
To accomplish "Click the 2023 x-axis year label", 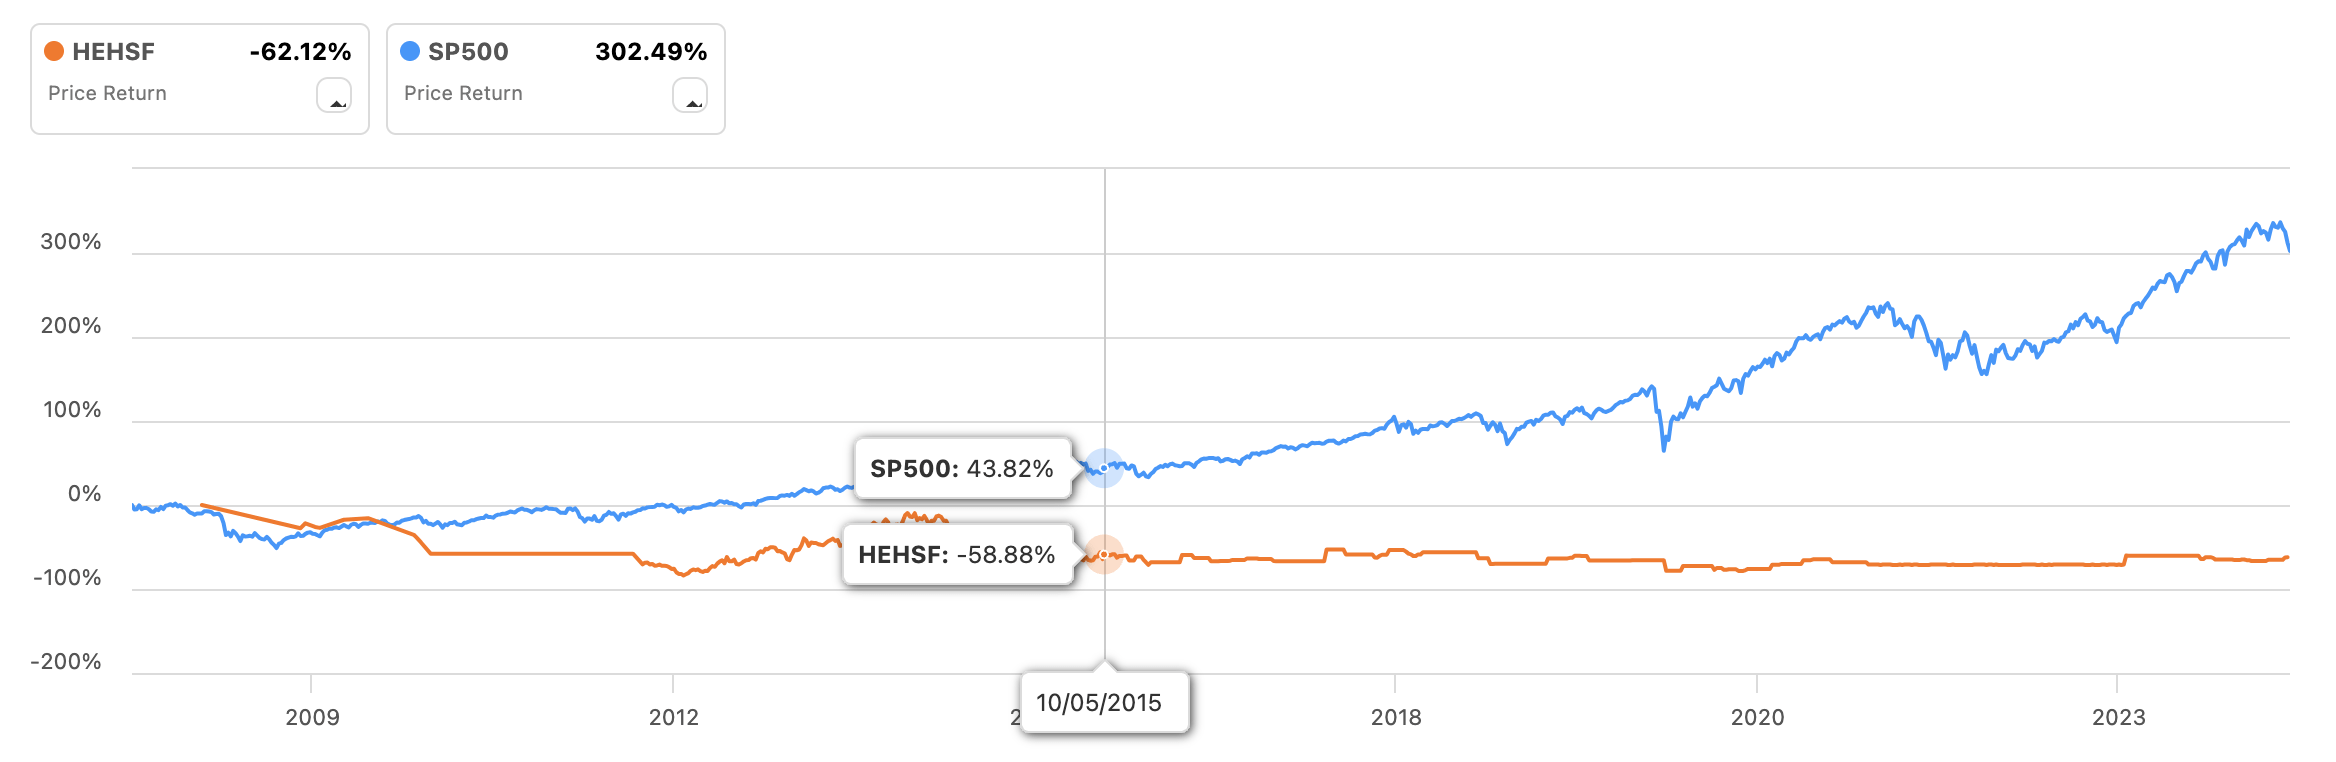I will point(2118,717).
